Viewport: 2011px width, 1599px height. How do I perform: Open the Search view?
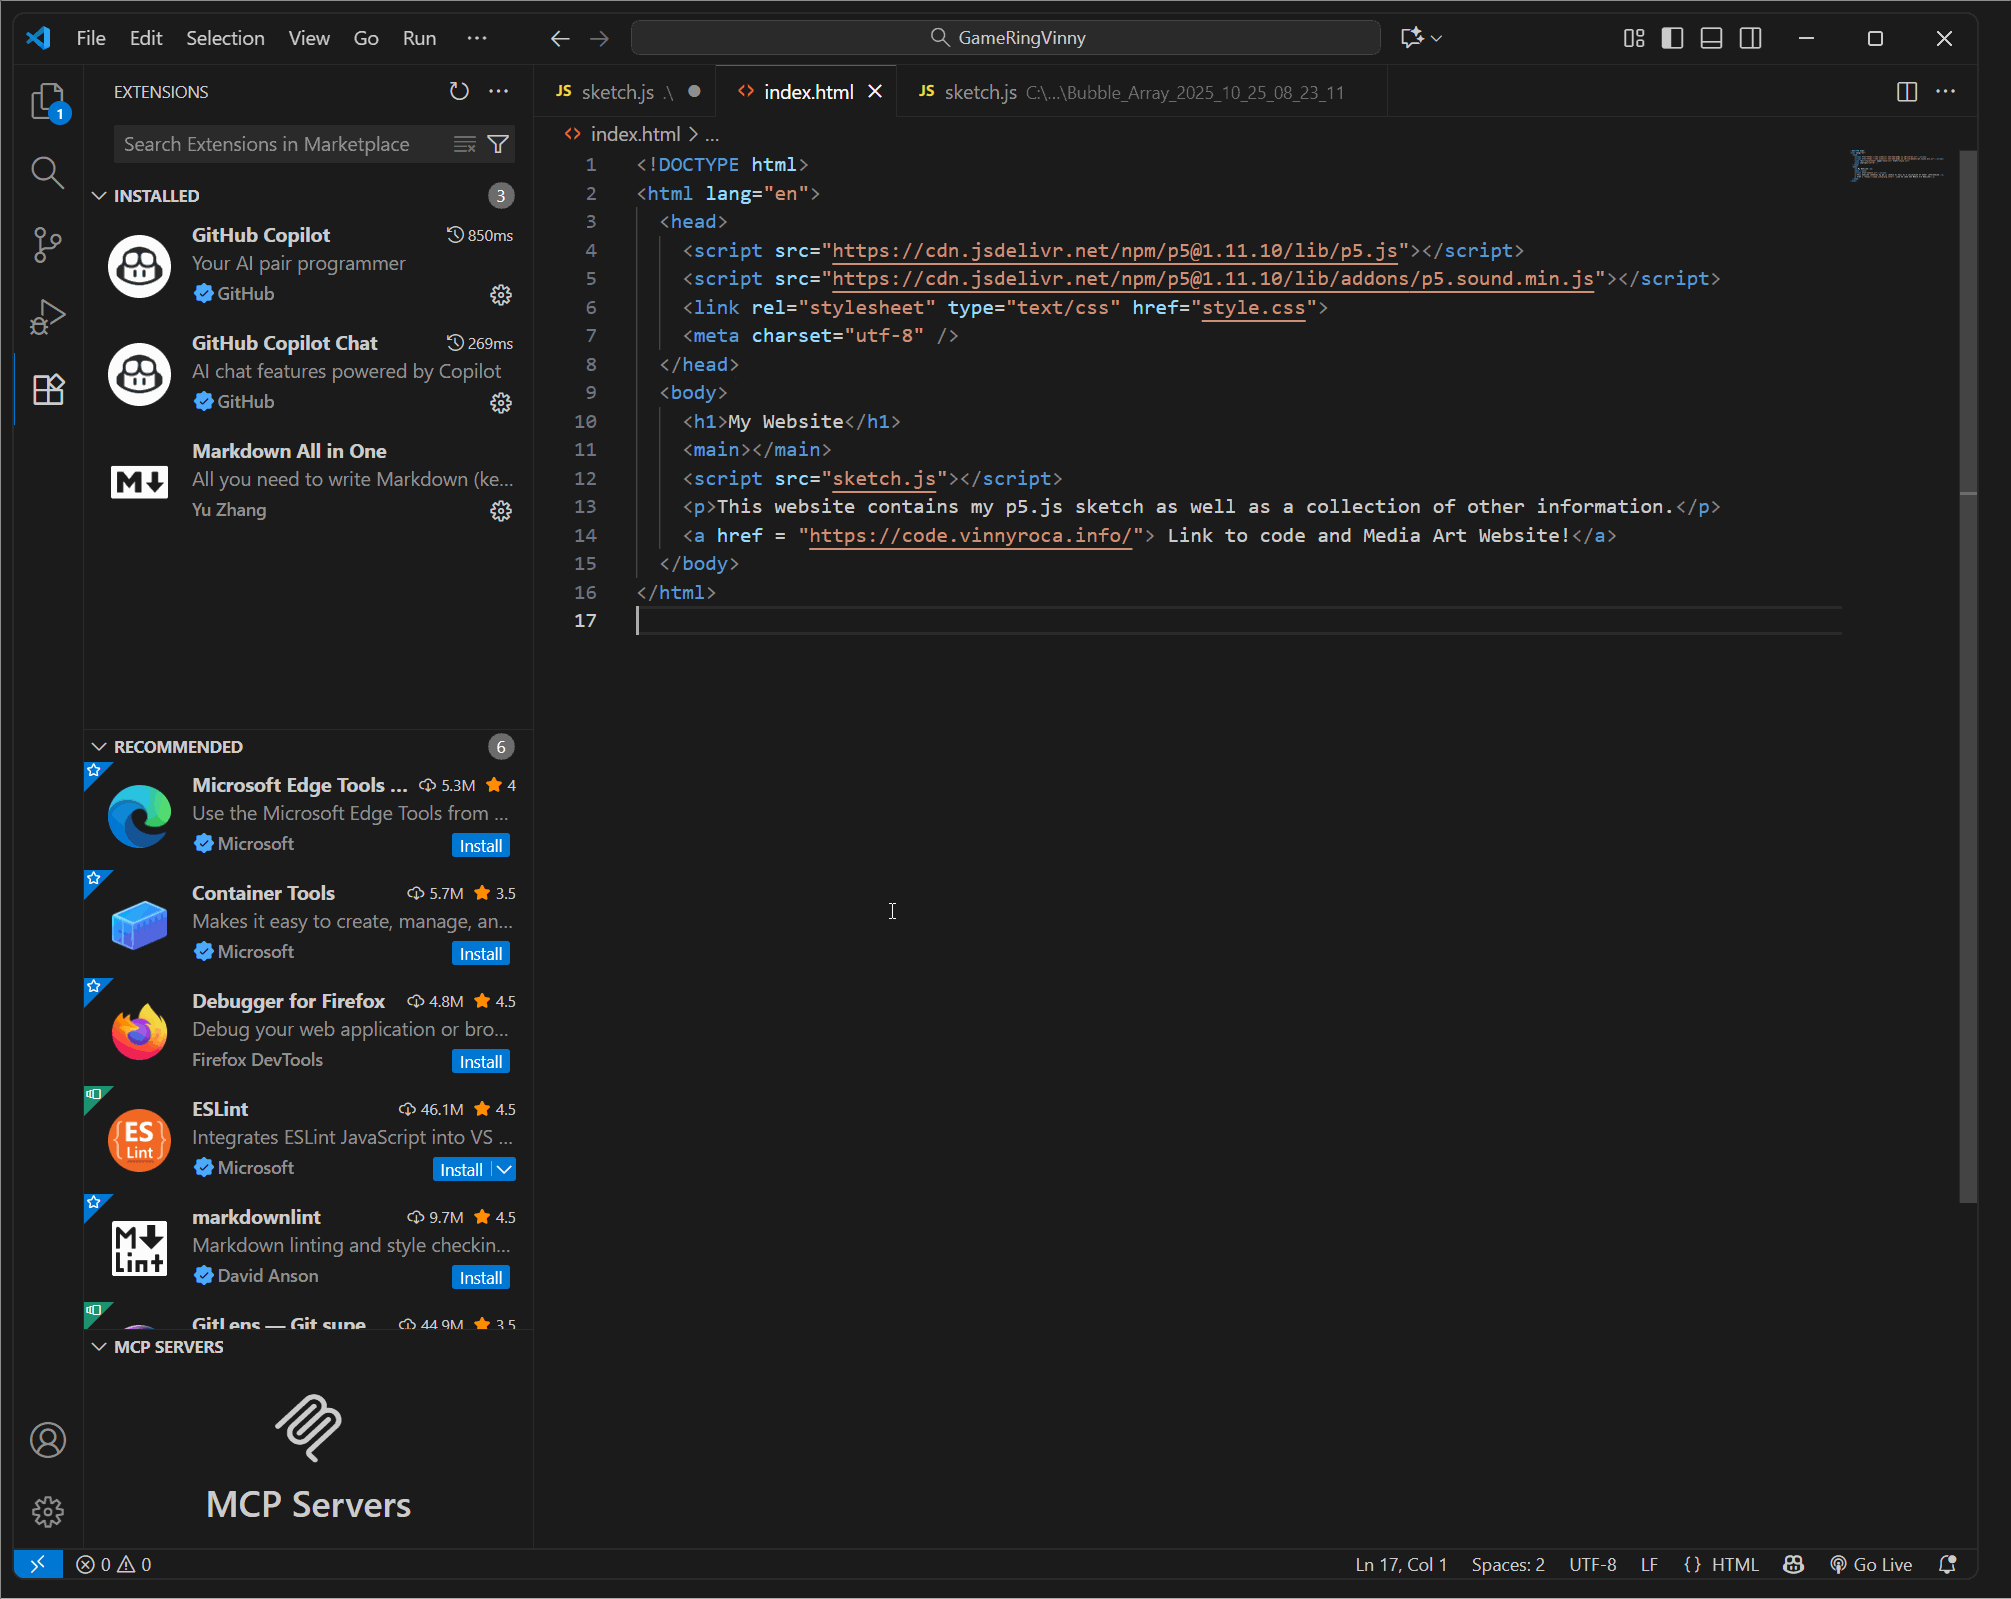47,172
